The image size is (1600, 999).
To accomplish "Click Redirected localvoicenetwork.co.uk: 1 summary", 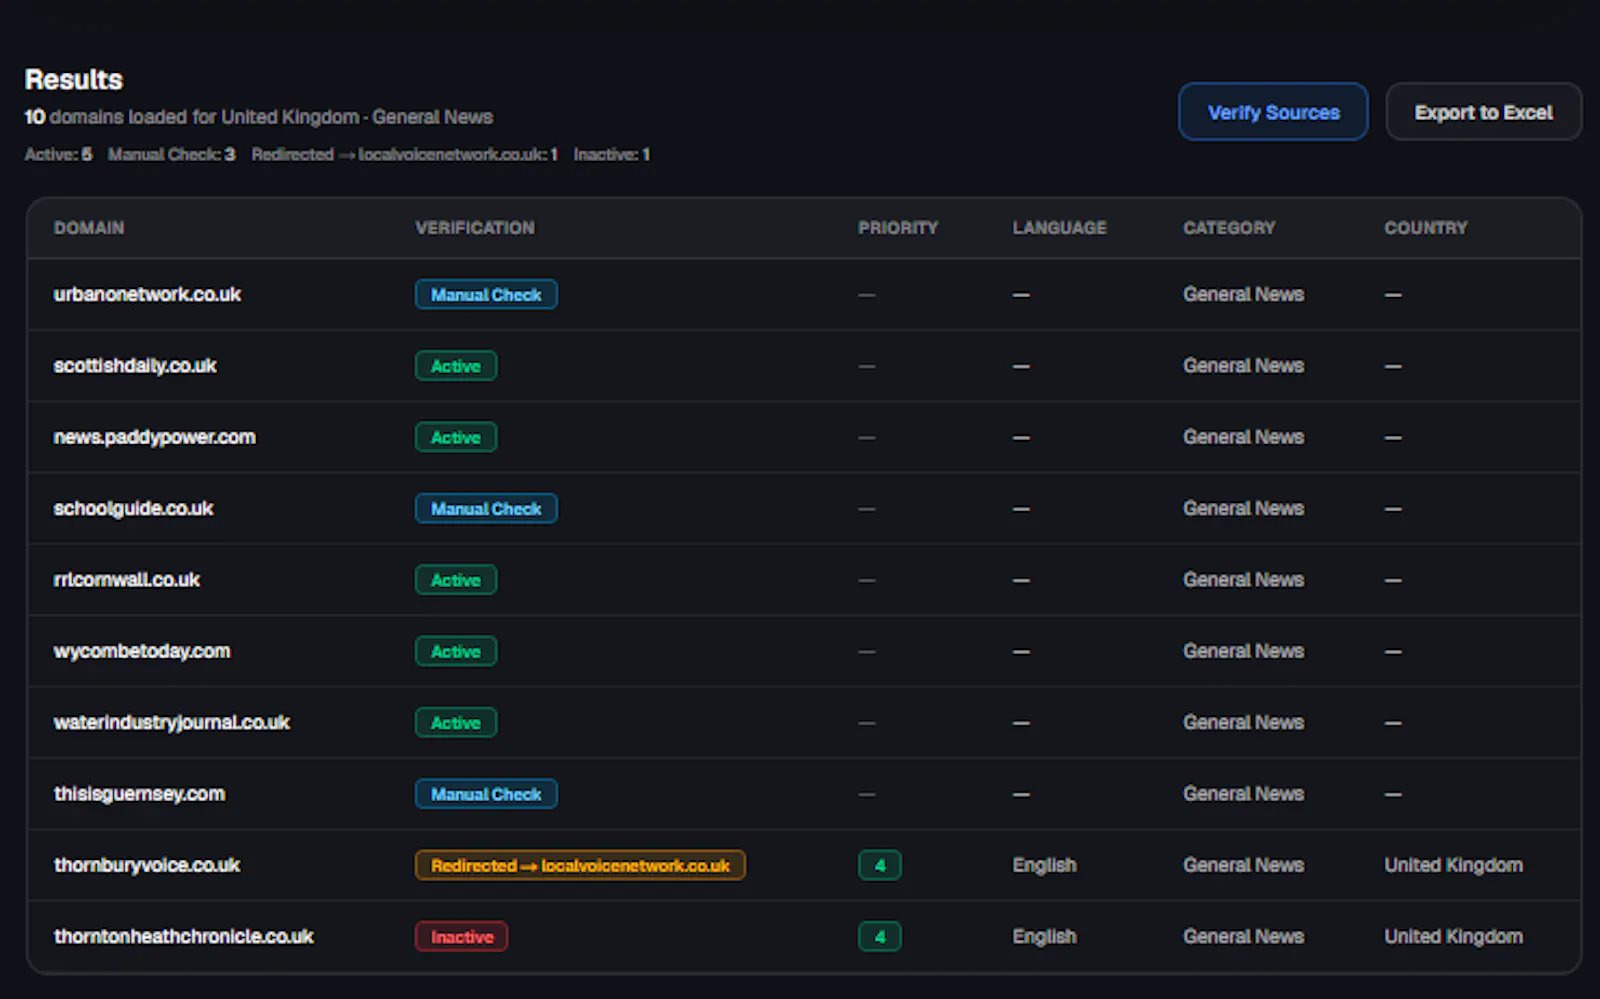I will tap(405, 154).
